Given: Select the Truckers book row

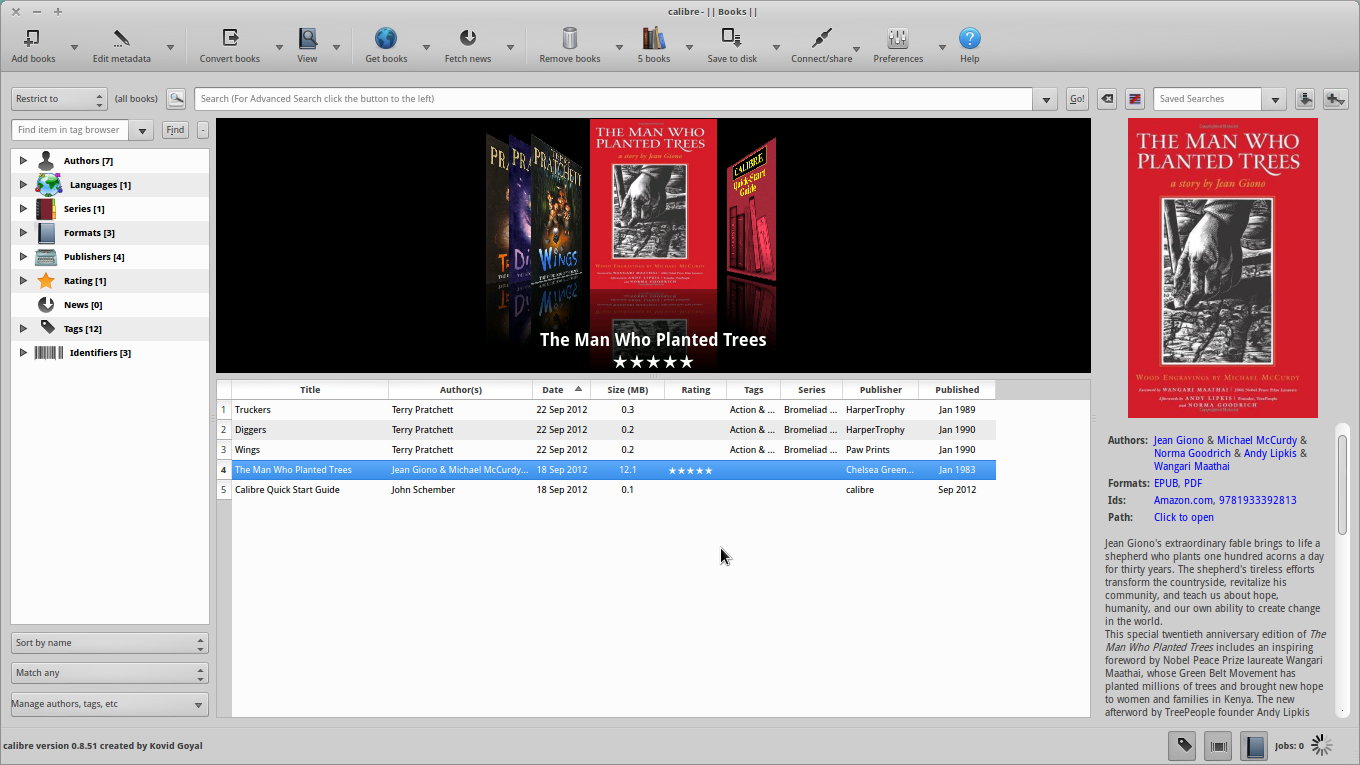Looking at the screenshot, I should click(x=613, y=410).
